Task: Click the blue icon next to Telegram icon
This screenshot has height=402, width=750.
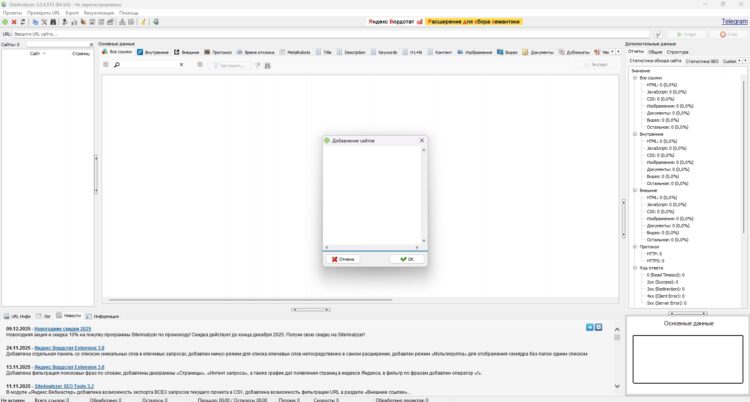Action: point(598,327)
